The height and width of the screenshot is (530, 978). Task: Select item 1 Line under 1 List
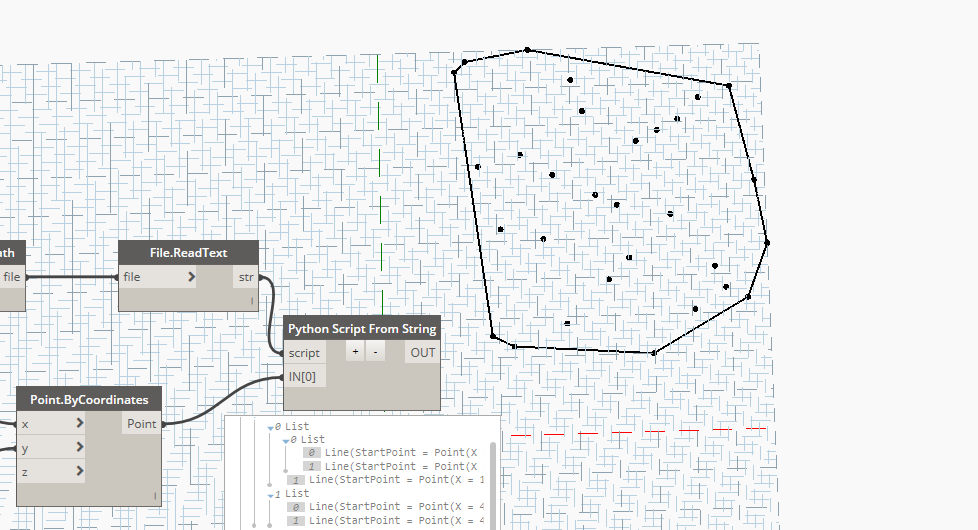(385, 520)
